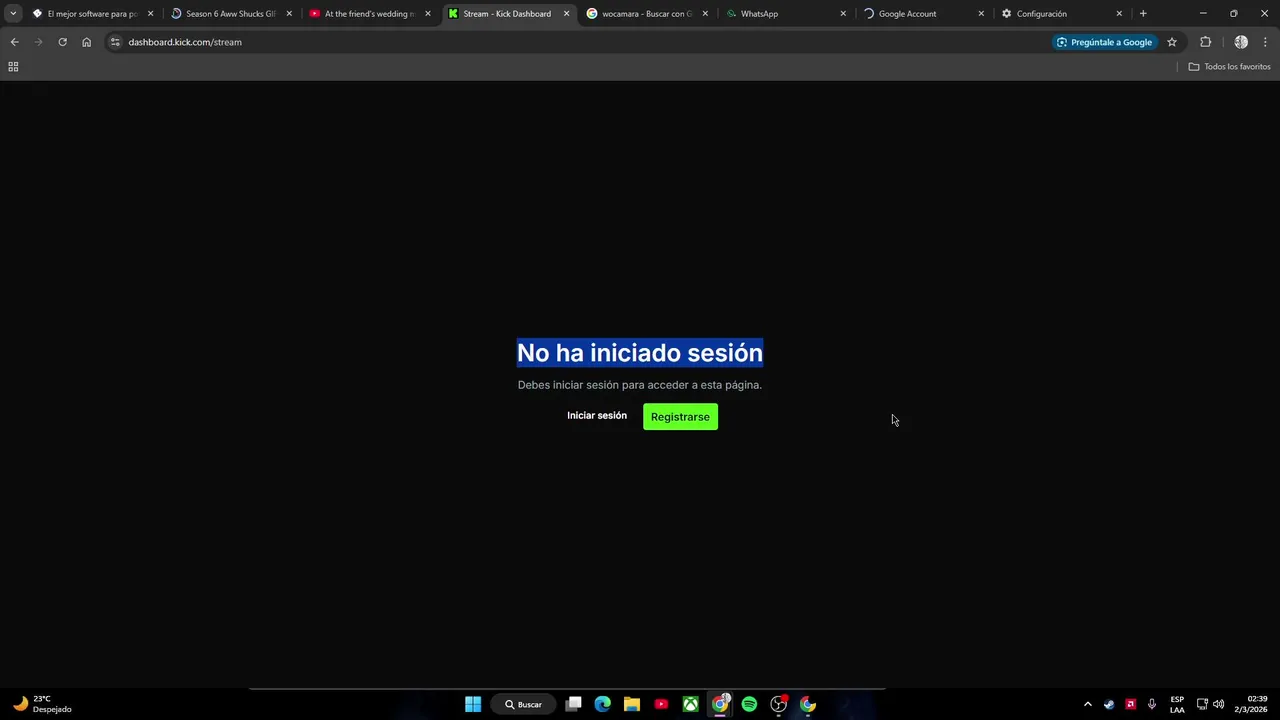This screenshot has width=1280, height=720.
Task: Switch to the Configuración tab
Action: coord(1061,14)
